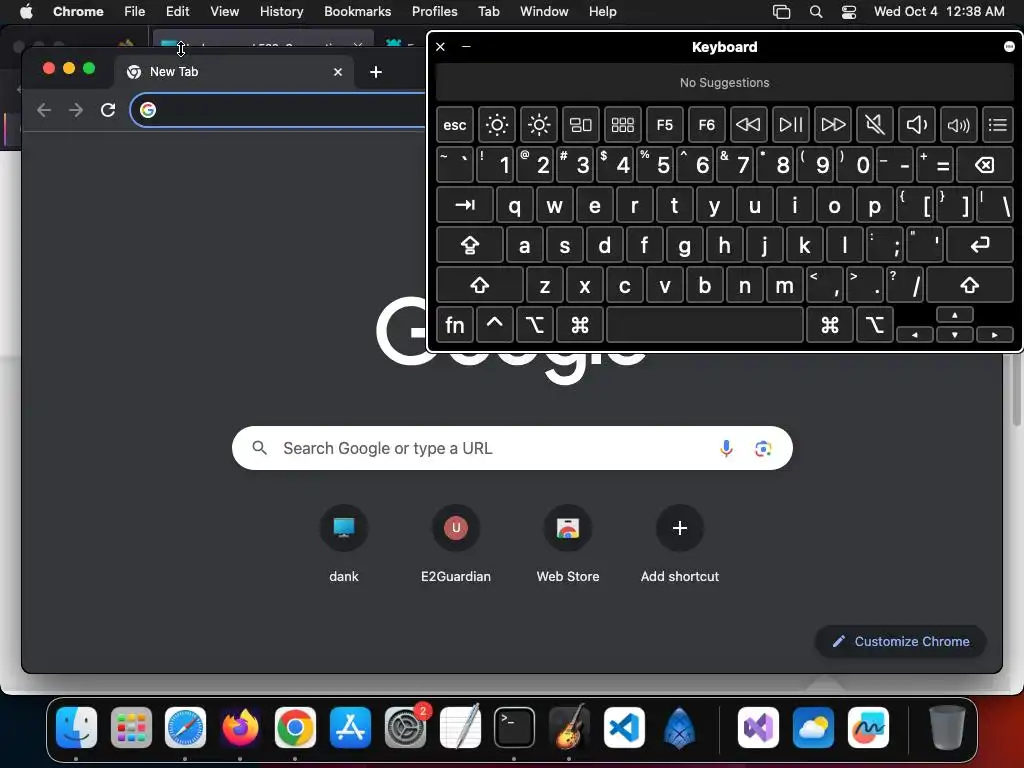Open the E2Guardian shortcut
Image resolution: width=1024 pixels, height=768 pixels.
456,543
